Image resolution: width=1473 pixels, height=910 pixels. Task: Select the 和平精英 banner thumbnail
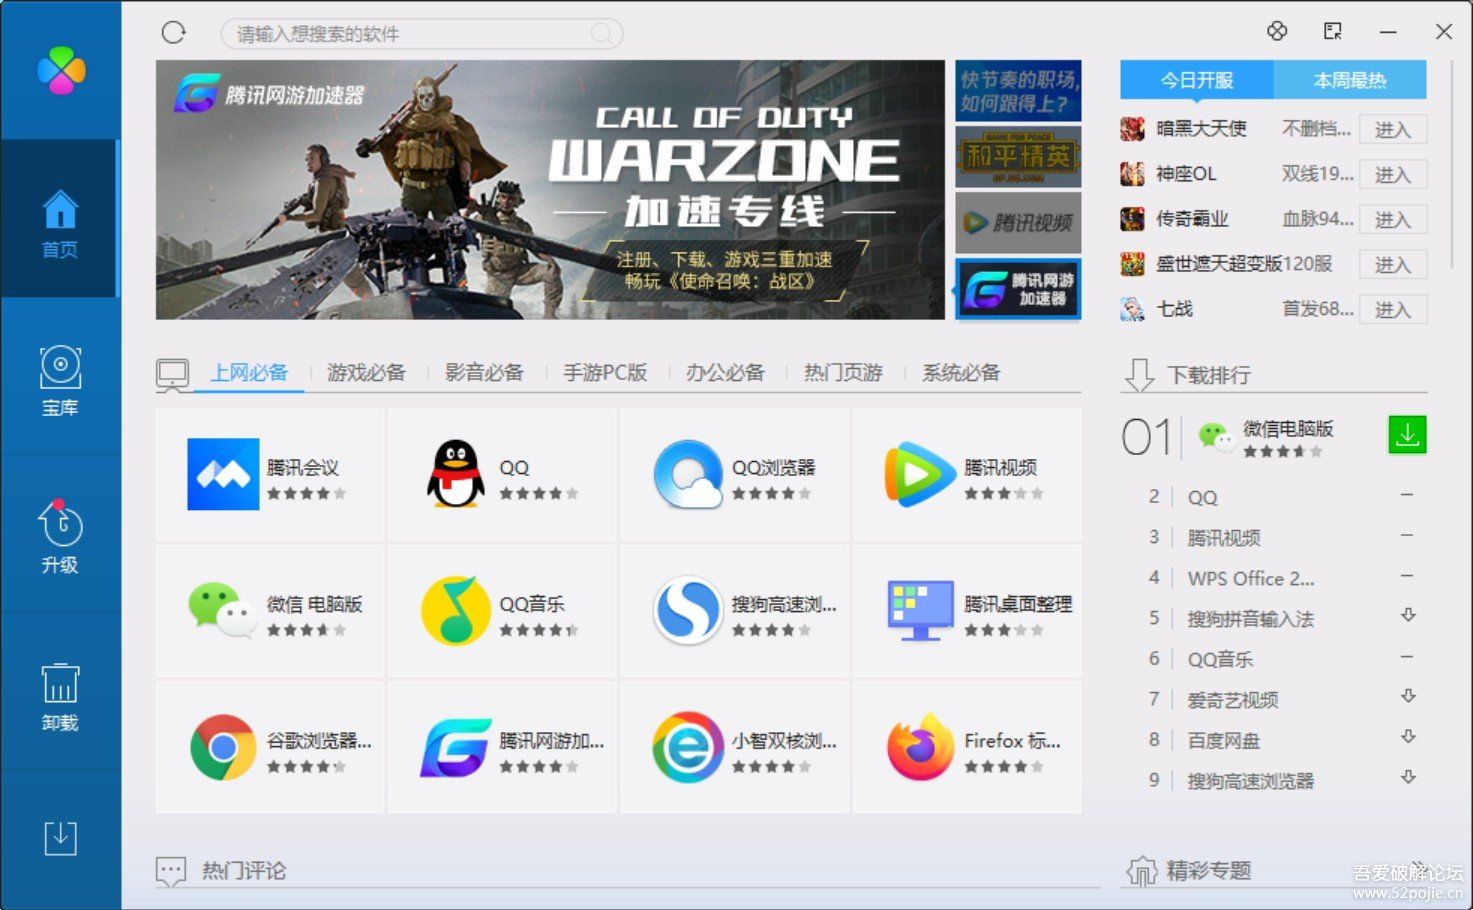tap(1018, 156)
